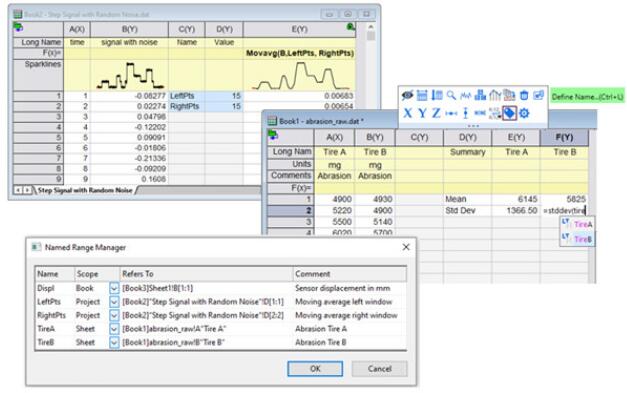Set column as X error bar
This screenshot has width=627, height=393.
pos(451,114)
